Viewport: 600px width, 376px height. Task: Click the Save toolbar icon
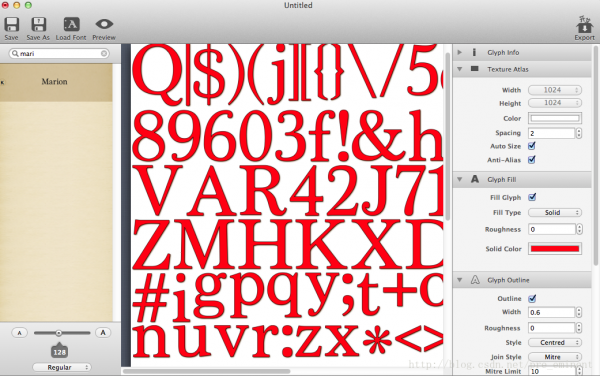click(11, 25)
